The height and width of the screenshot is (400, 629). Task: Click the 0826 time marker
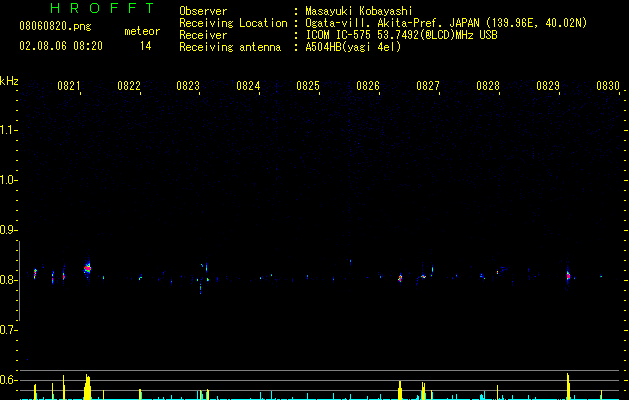(x=368, y=86)
